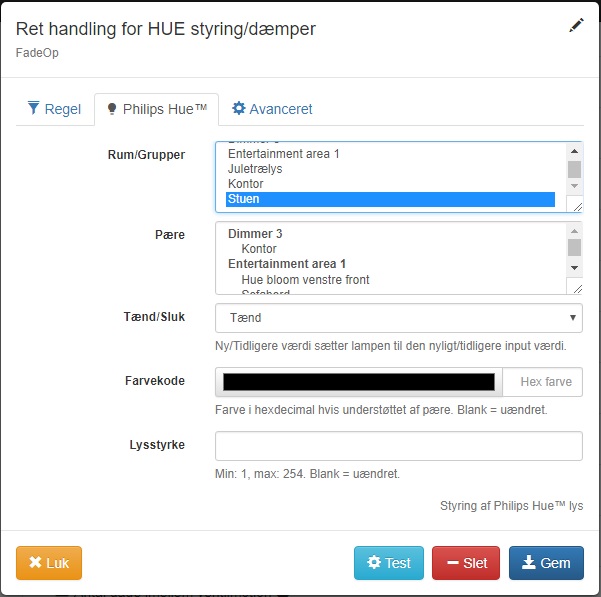The image size is (601, 597).
Task: Choose Kontor in the Rum/Grupper list
Action: pos(246,184)
